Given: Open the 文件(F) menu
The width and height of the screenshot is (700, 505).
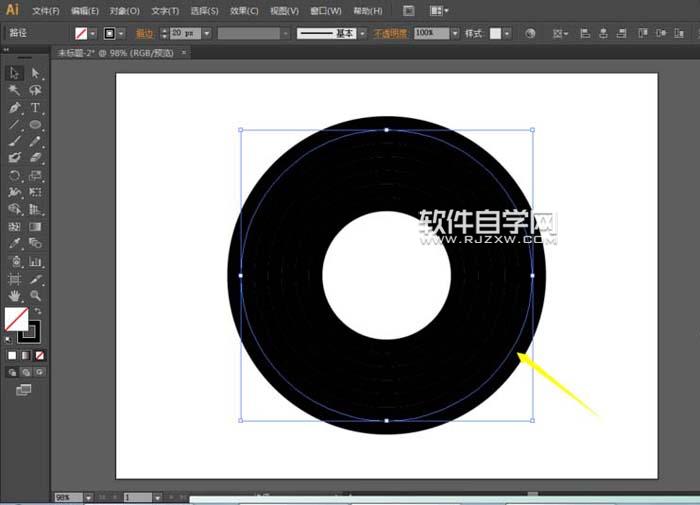Looking at the screenshot, I should [x=45, y=10].
